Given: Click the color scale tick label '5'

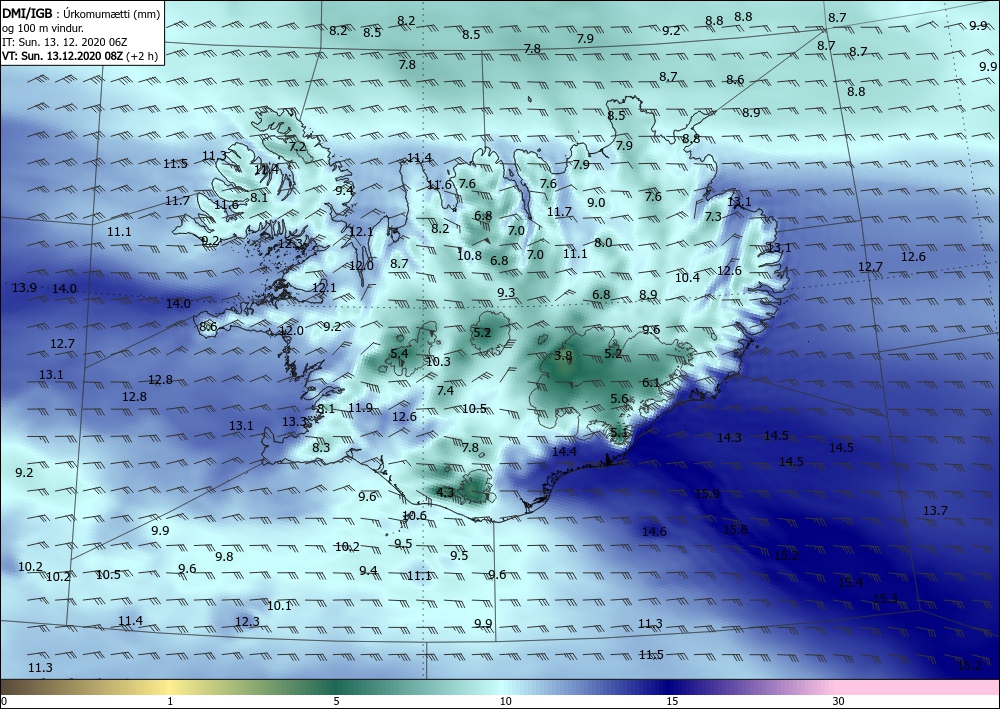Looking at the screenshot, I should [336, 701].
